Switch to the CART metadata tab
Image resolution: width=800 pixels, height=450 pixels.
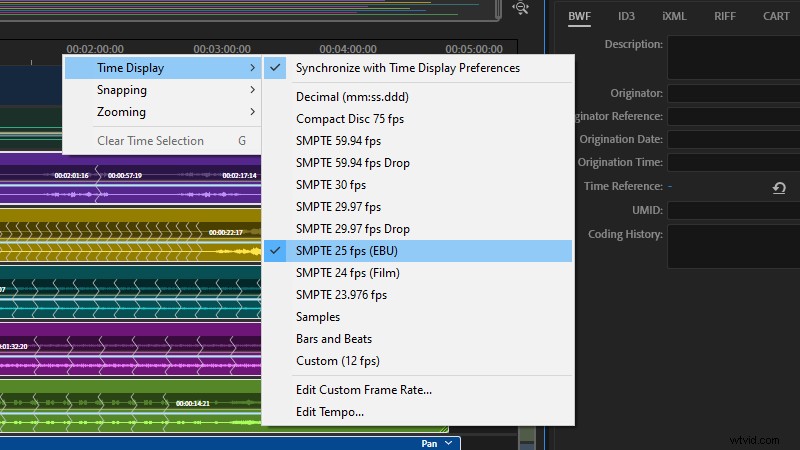click(776, 16)
